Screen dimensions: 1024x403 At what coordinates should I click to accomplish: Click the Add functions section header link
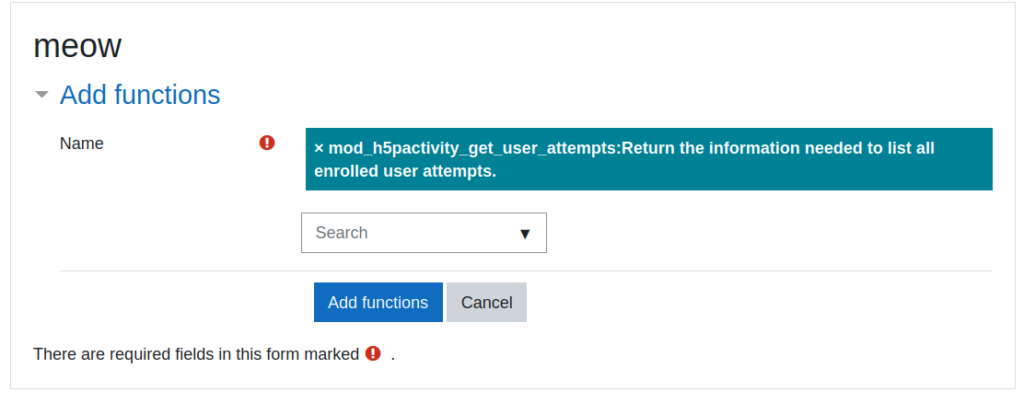pos(140,95)
